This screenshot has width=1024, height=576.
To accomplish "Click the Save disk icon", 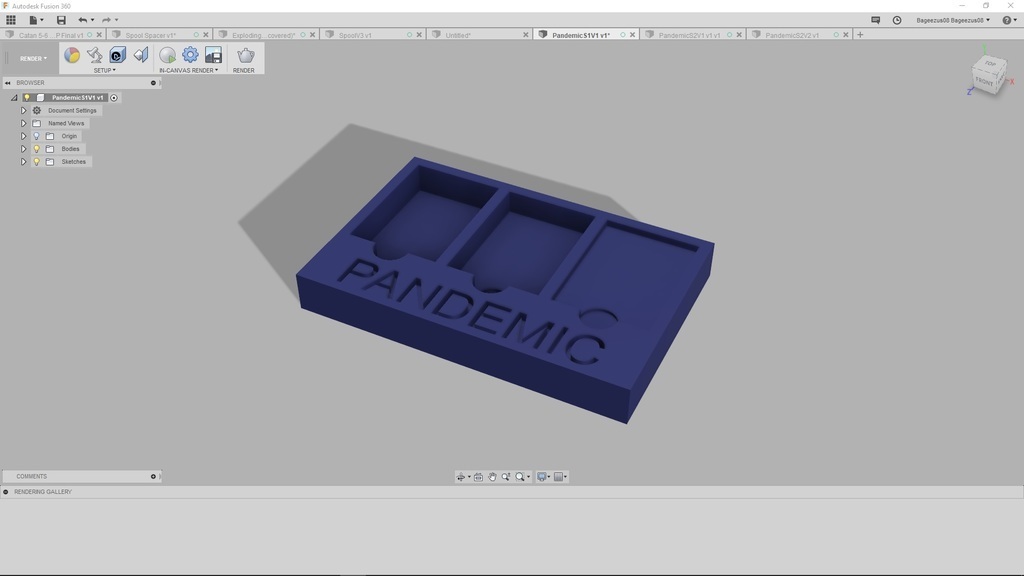I will coord(61,20).
